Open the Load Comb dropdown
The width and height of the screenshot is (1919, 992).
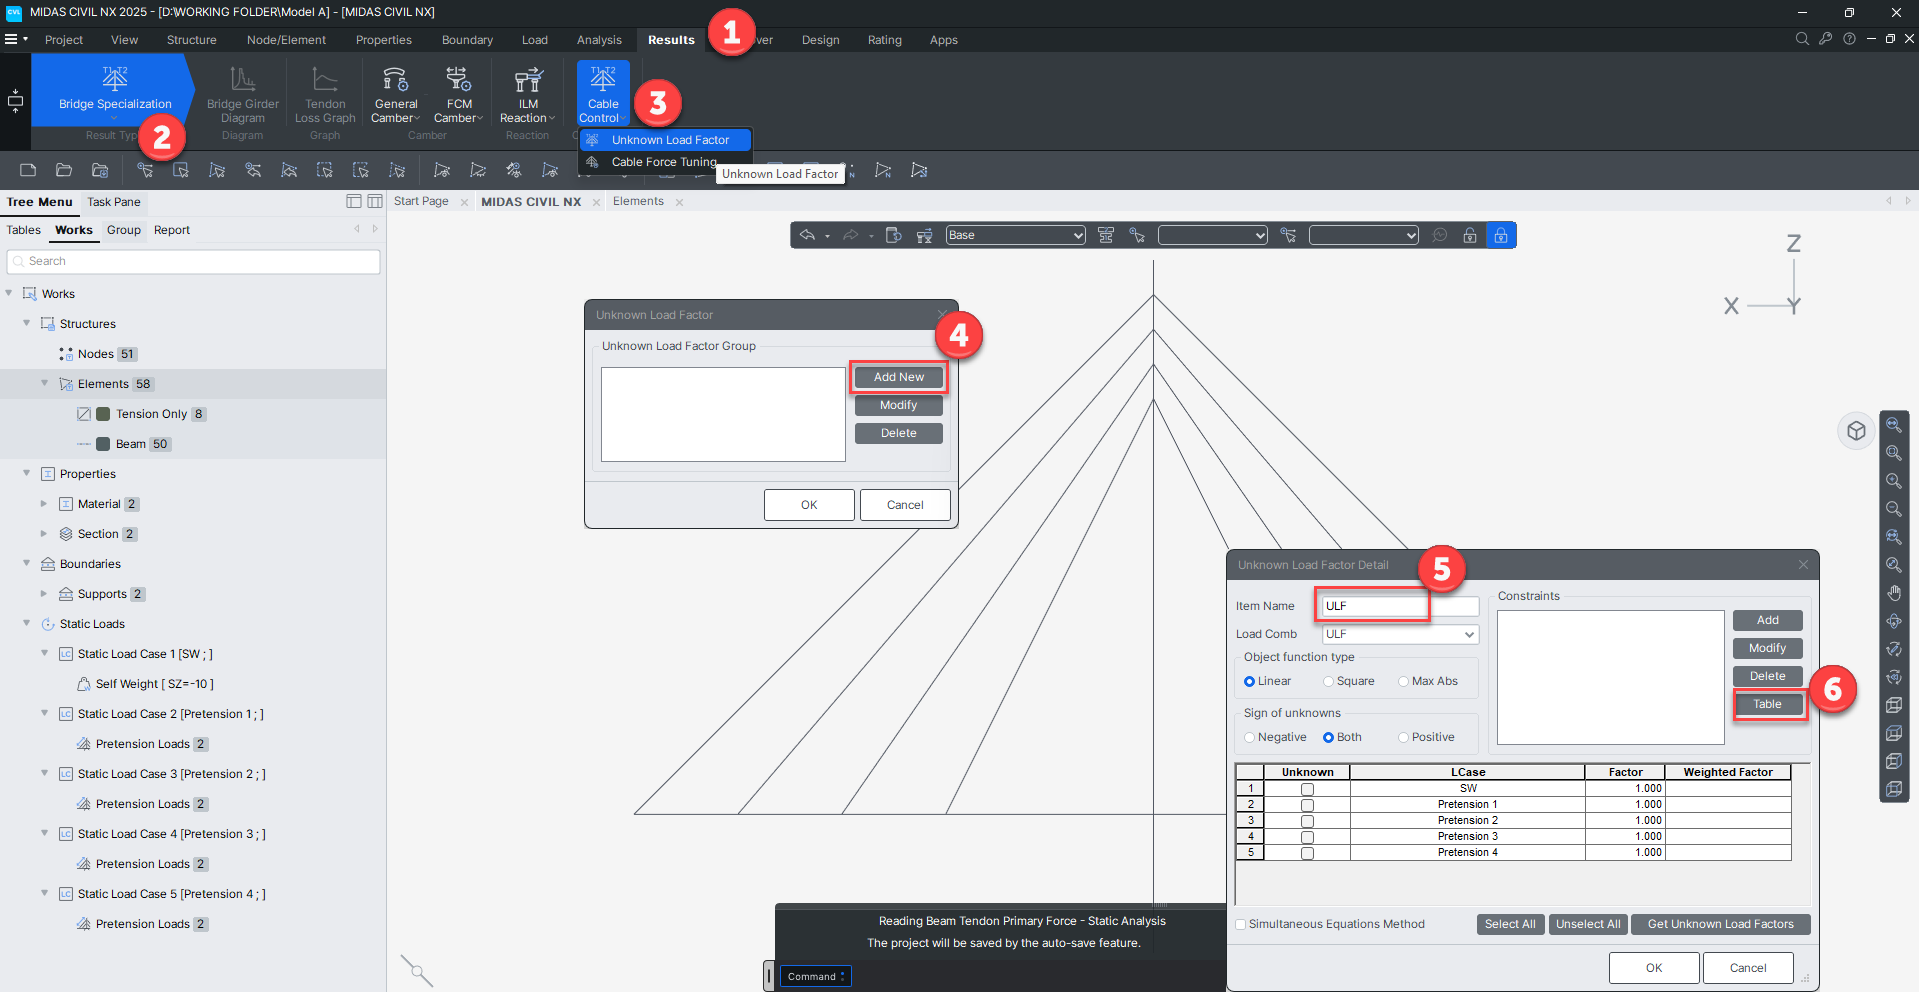pos(1399,634)
